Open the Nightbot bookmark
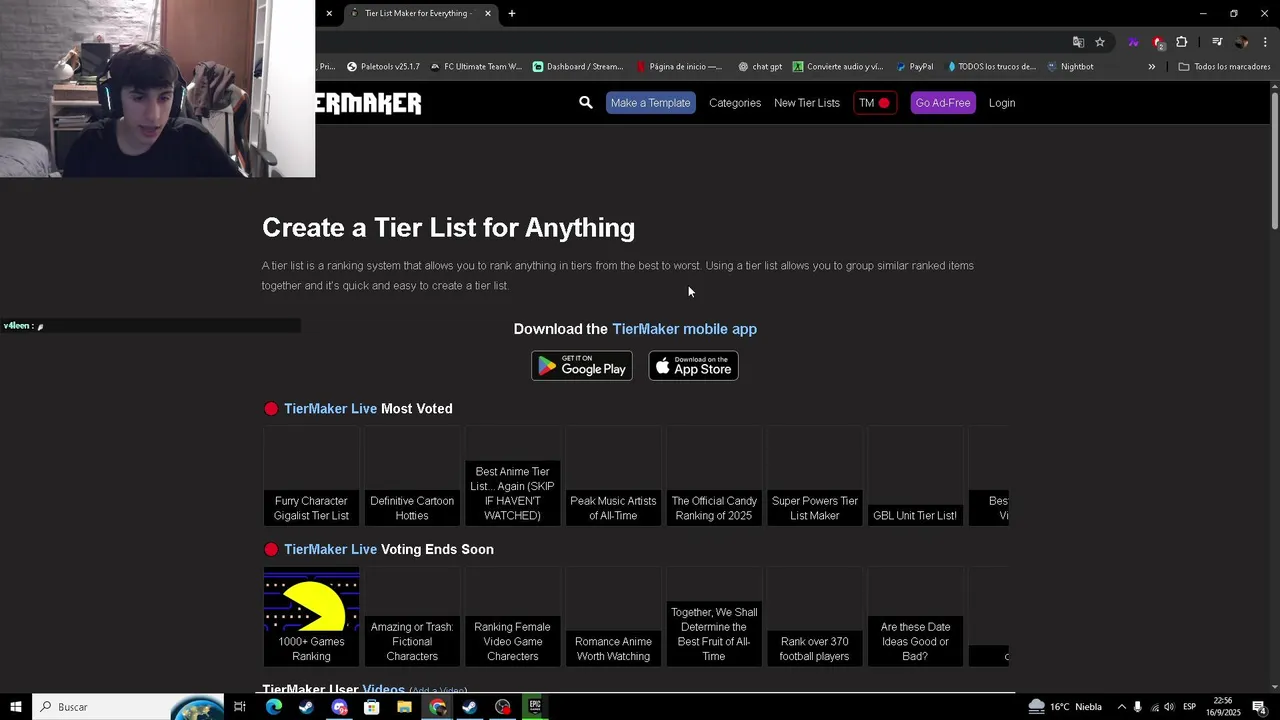The height and width of the screenshot is (720, 1280). point(1070,67)
